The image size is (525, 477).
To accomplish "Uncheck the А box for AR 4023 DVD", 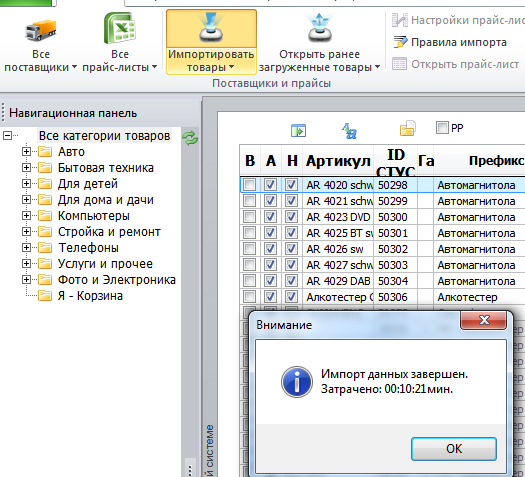I will tap(270, 217).
